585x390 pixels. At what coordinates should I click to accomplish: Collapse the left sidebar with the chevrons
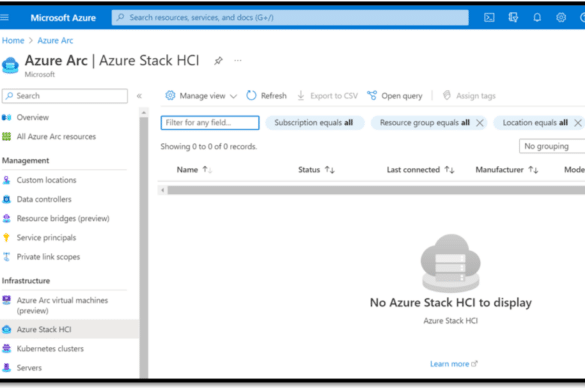click(x=139, y=96)
